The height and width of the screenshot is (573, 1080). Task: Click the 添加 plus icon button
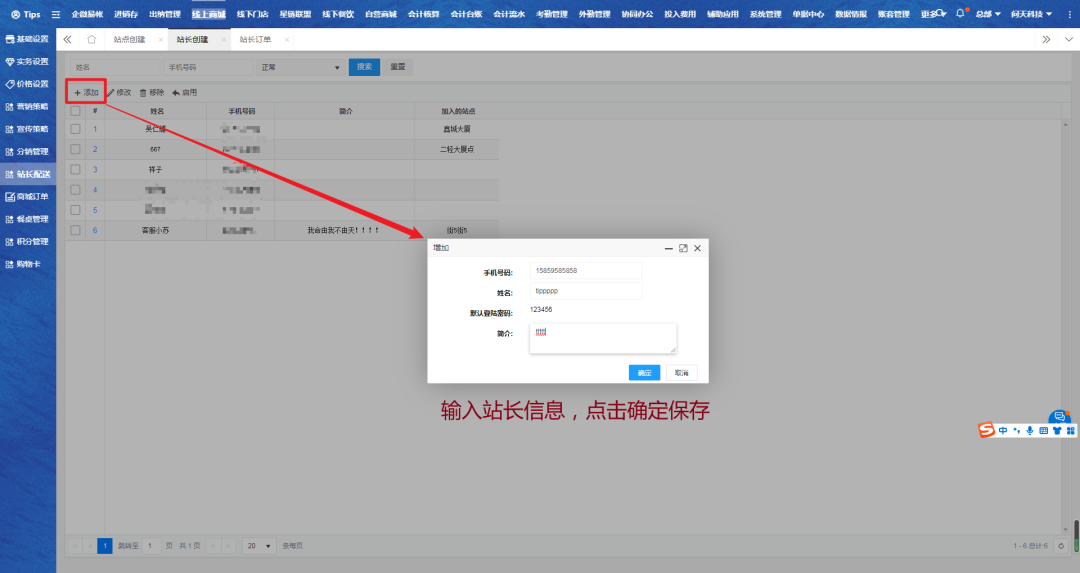78,92
